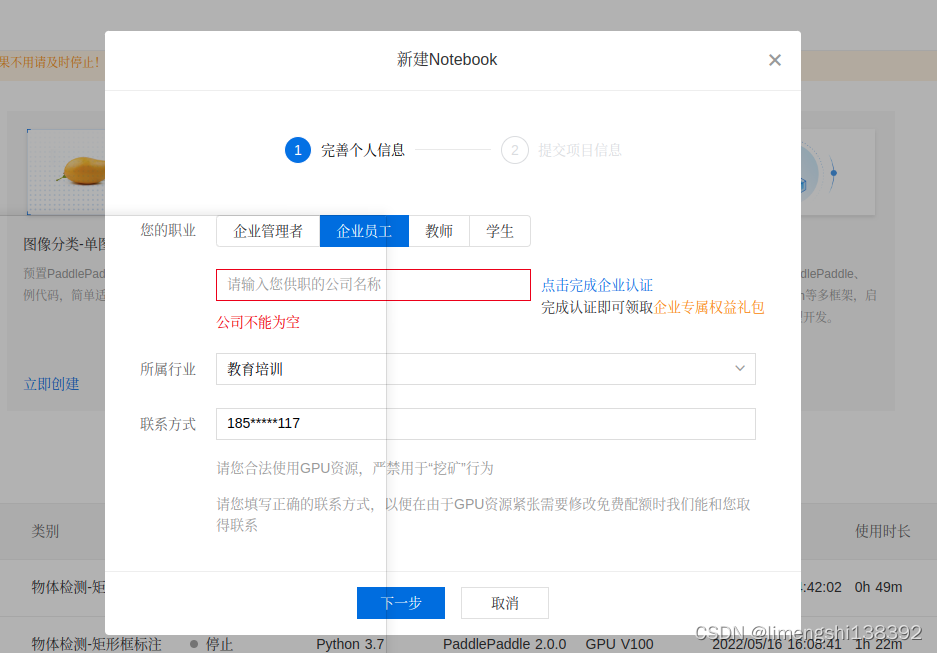The height and width of the screenshot is (653, 937).
Task: Expand the 所属行业 dropdown showing 教育培训
Action: (486, 369)
